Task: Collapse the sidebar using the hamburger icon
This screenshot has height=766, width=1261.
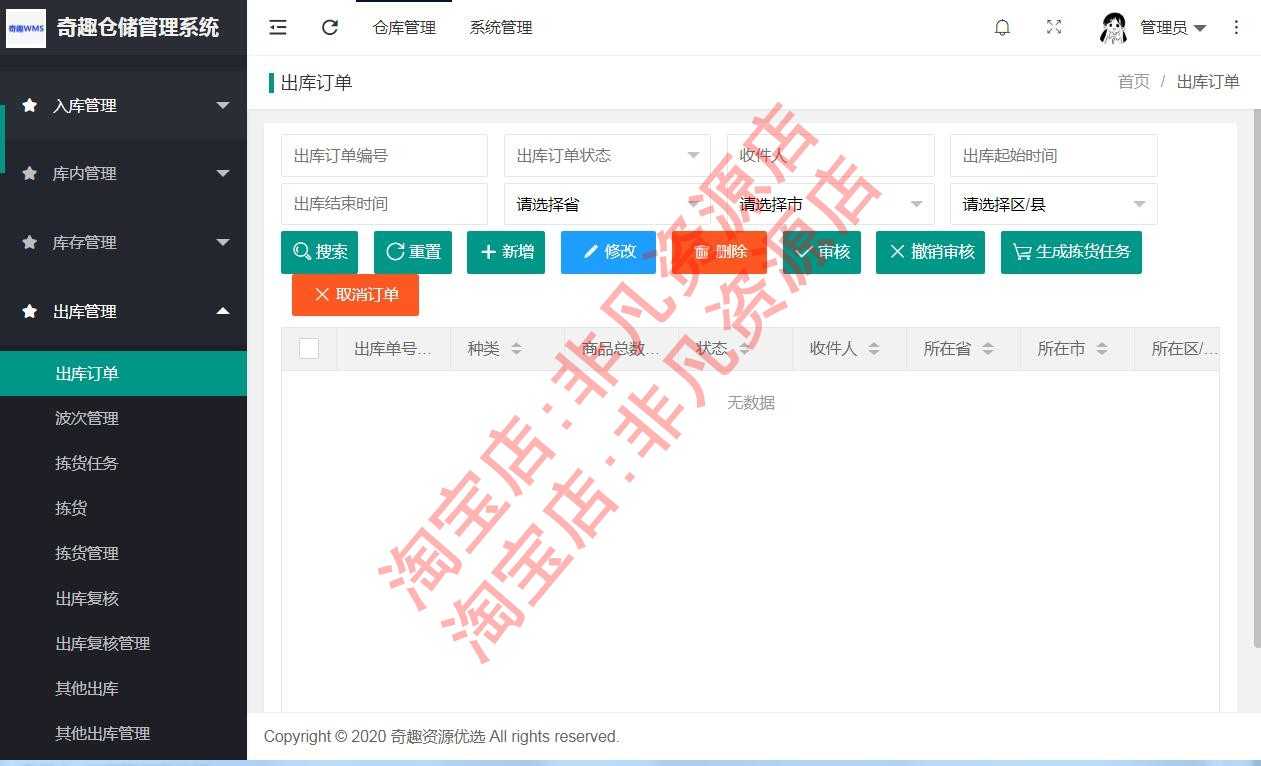Action: click(277, 27)
